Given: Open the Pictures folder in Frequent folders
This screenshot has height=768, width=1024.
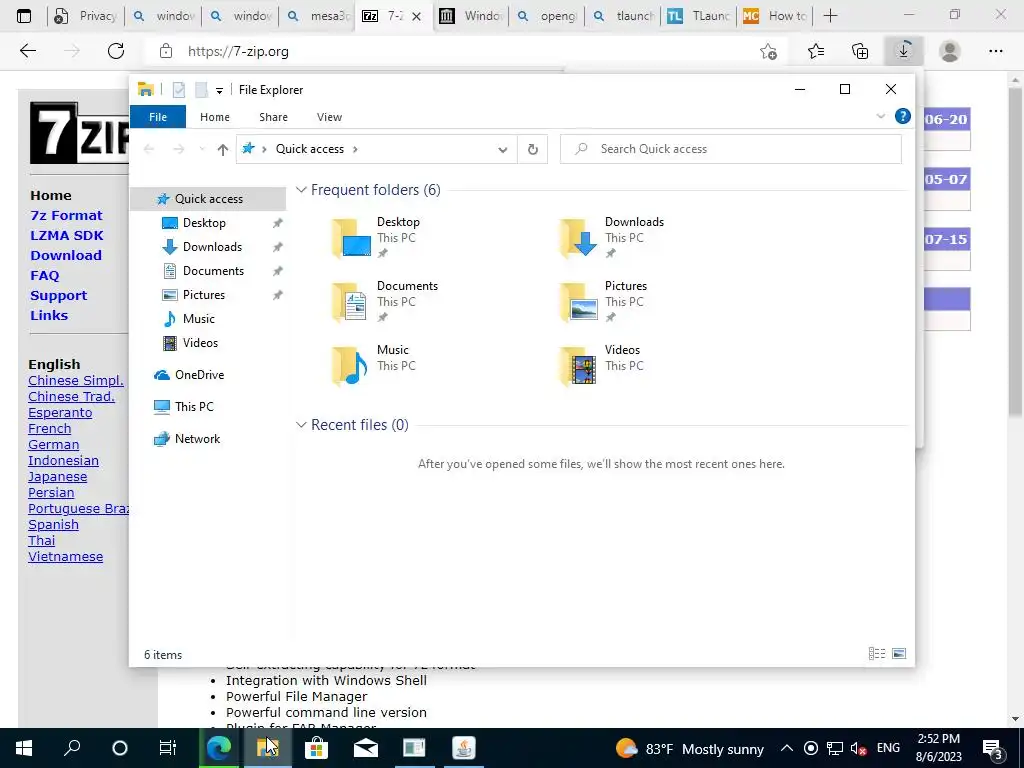Looking at the screenshot, I should point(603,302).
